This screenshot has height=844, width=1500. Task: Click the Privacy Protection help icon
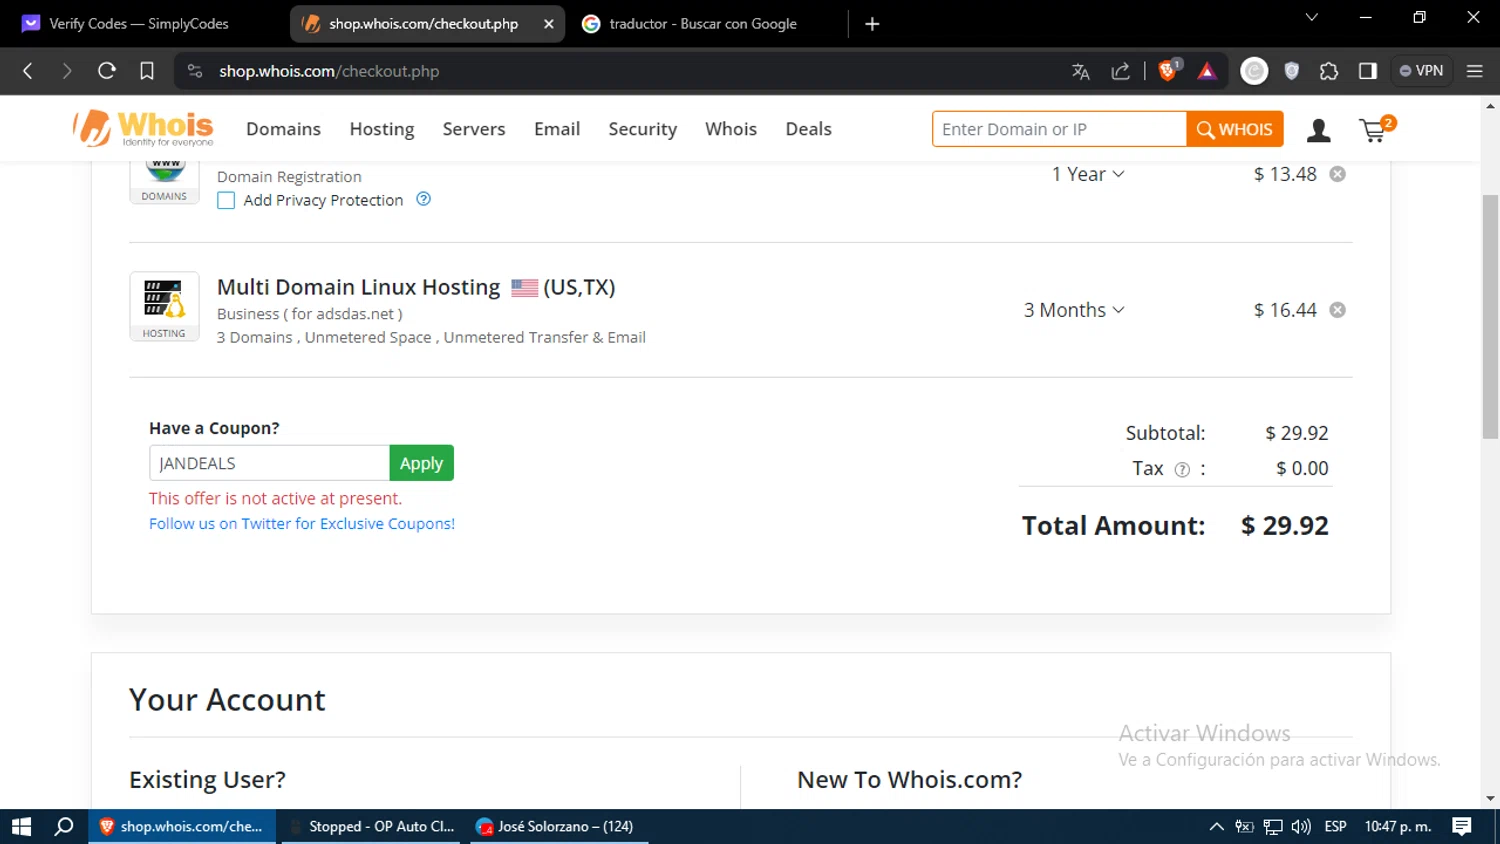424,199
